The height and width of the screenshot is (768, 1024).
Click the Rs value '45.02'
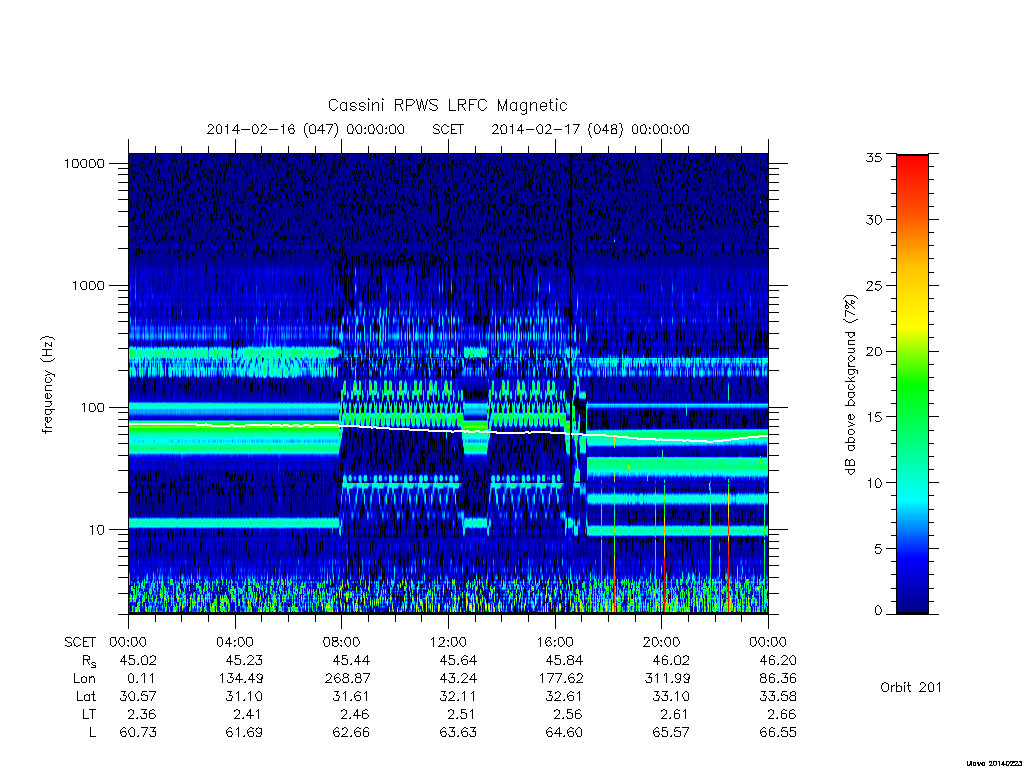(x=138, y=660)
